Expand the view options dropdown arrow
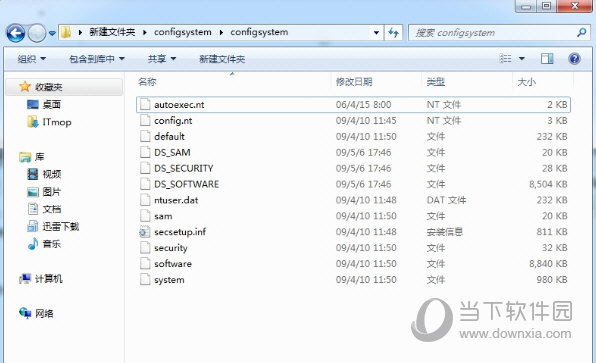This screenshot has height=363, width=596. coord(522,59)
